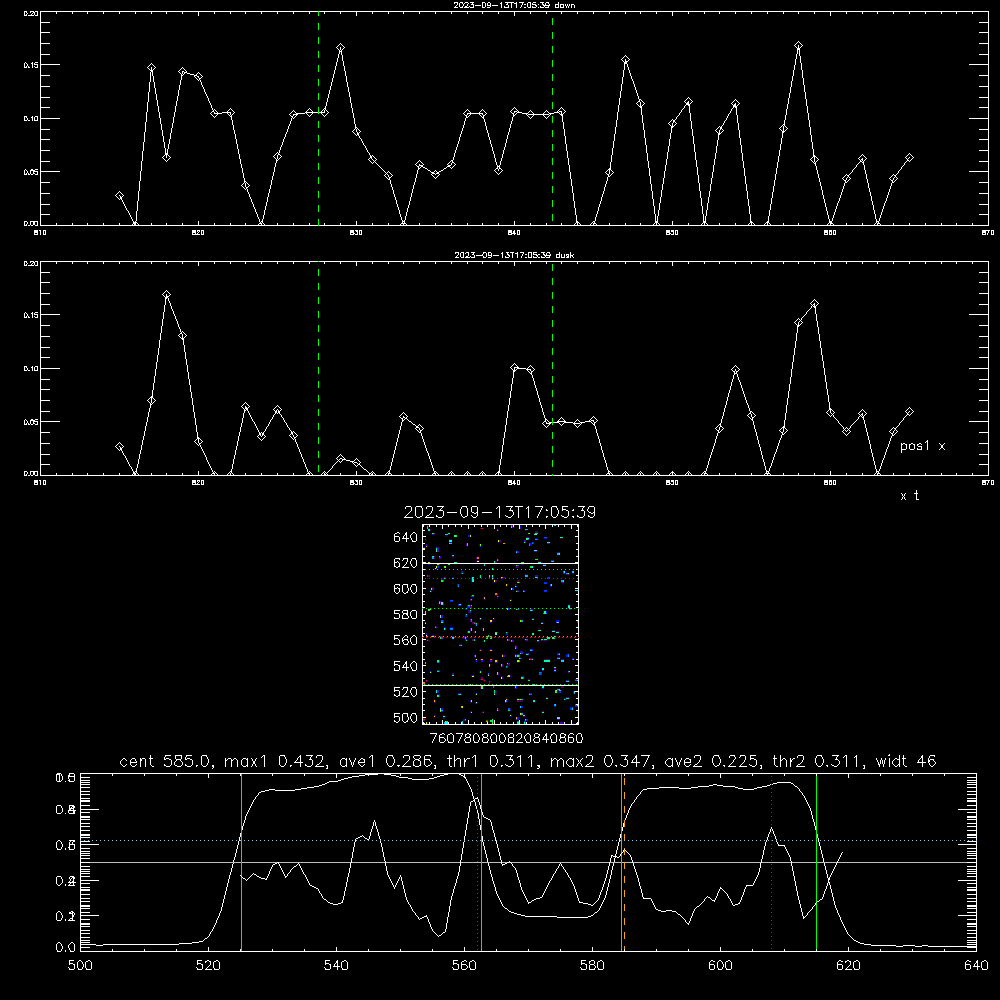The height and width of the screenshot is (1000, 1000).
Task: Click the dusk plot title '2023-09-13T17:05:39 dusk'
Action: click(514, 255)
